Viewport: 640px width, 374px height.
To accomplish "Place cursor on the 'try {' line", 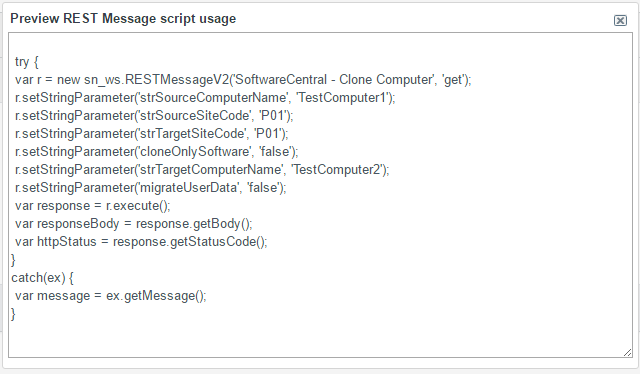I will (27, 62).
